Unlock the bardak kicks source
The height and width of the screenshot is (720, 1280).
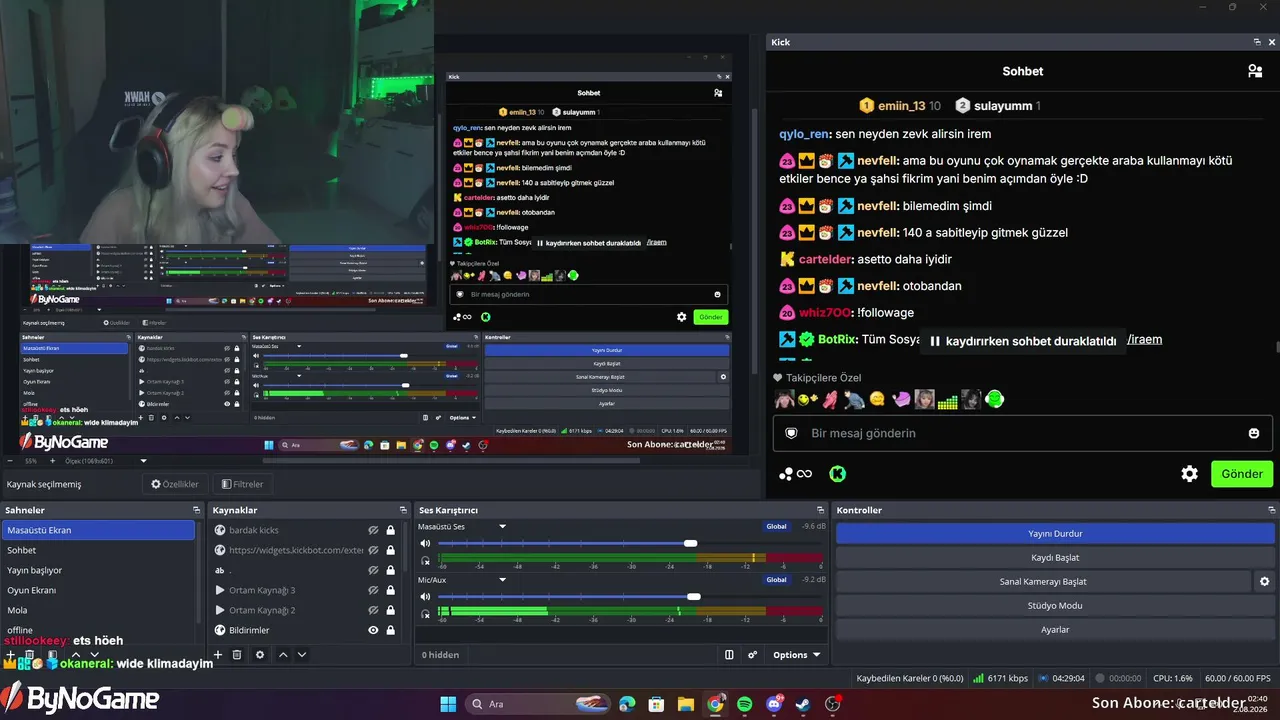[390, 530]
